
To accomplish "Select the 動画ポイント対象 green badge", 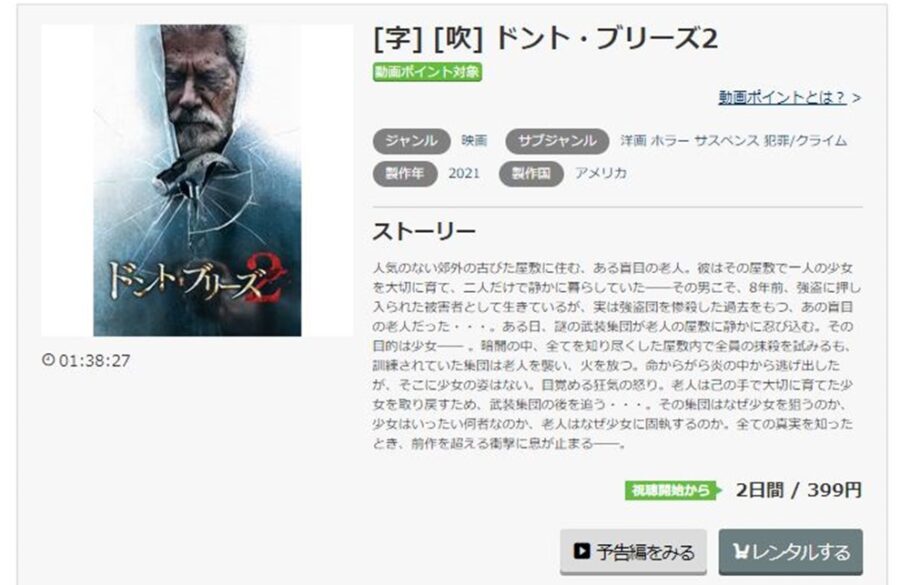I will [x=427, y=72].
